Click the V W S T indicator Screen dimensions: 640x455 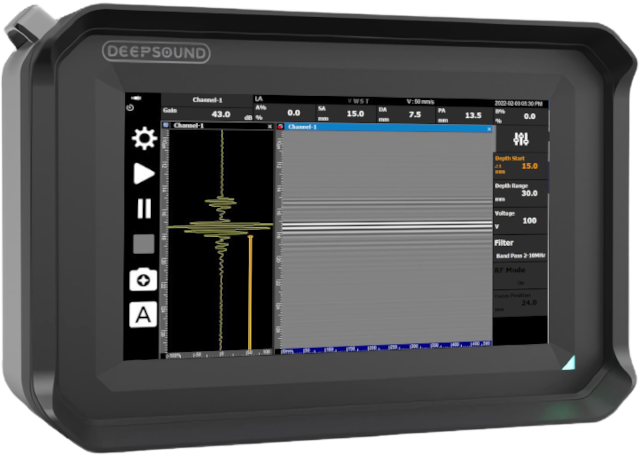[358, 101]
